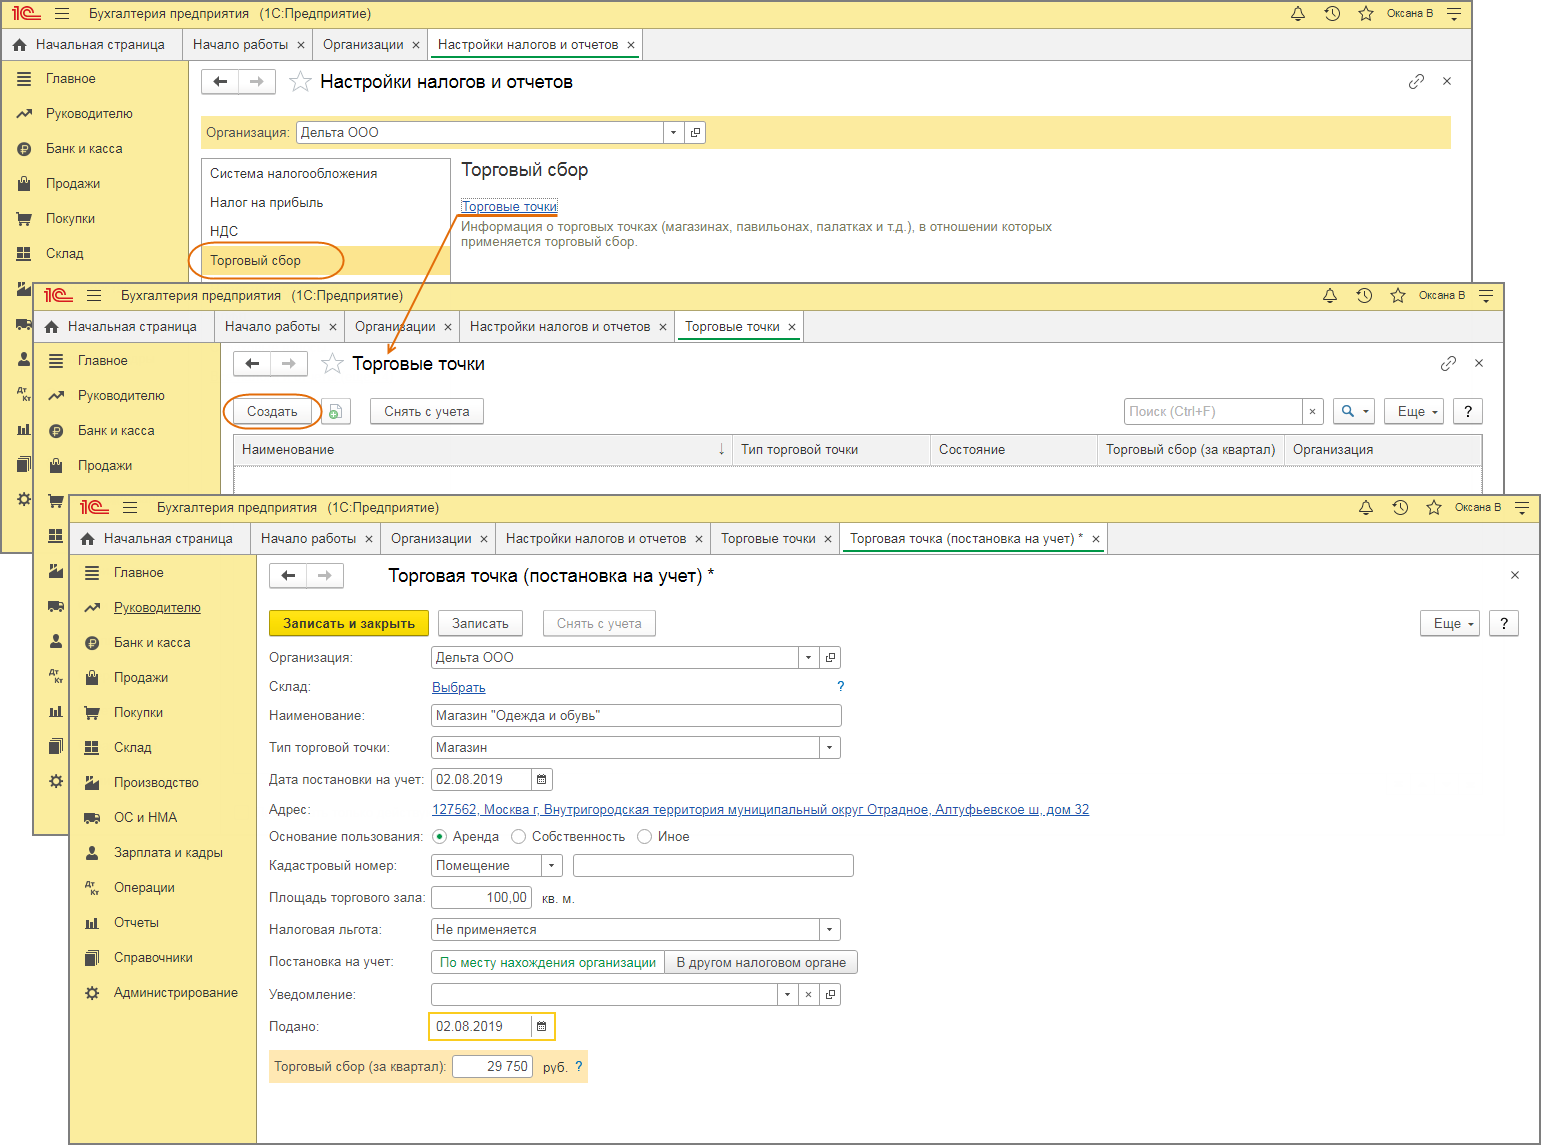Viewport: 1543px width, 1146px height.
Task: Expand Организация dropdown in Настройки налогов window
Action: [674, 132]
